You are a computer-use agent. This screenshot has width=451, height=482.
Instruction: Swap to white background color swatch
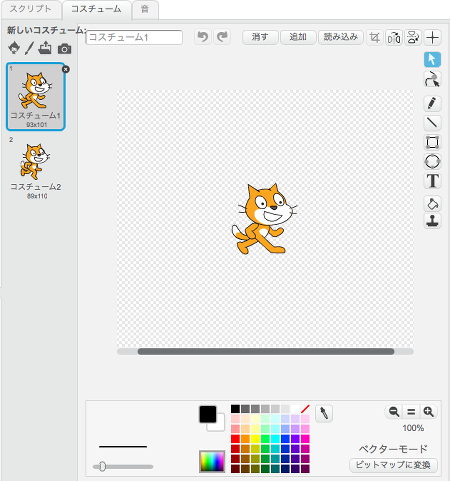point(220,426)
